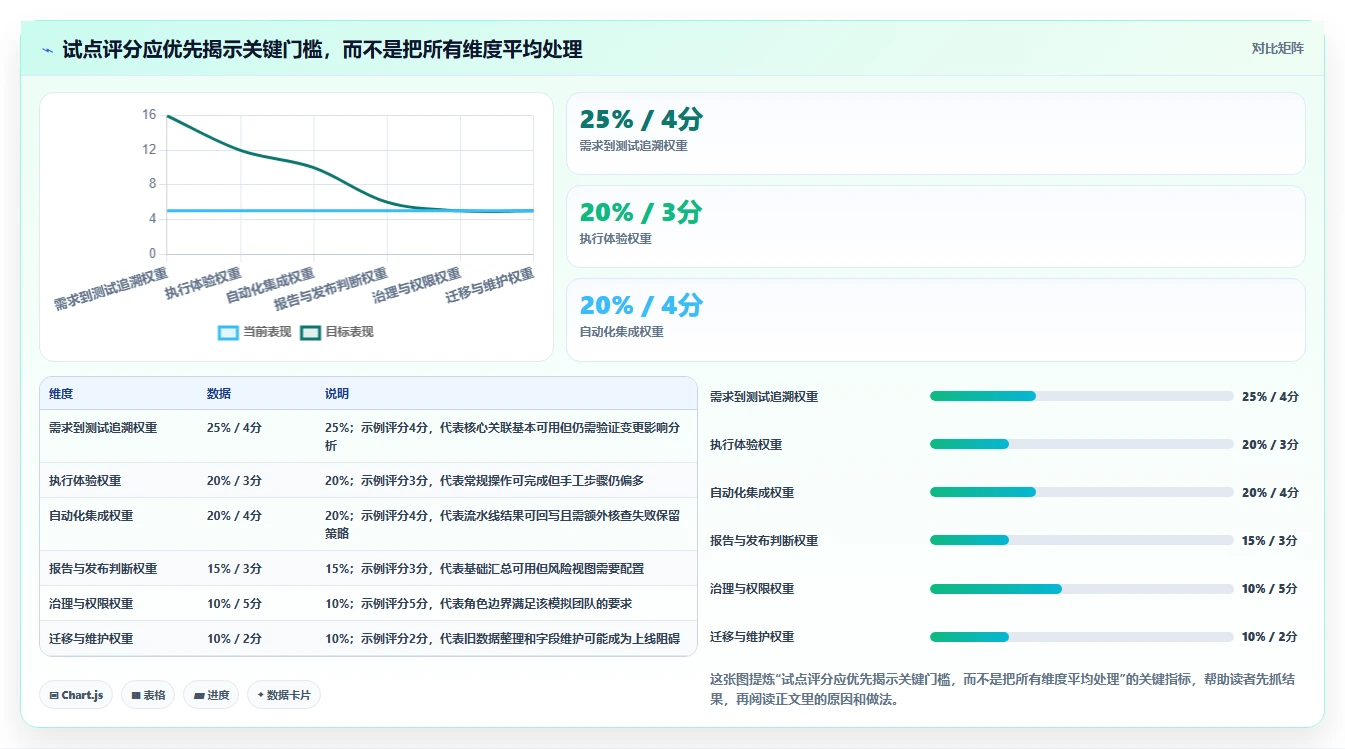The height and width of the screenshot is (749, 1345).
Task: Toggle the 目标表现 legend entry
Action: (x=337, y=332)
